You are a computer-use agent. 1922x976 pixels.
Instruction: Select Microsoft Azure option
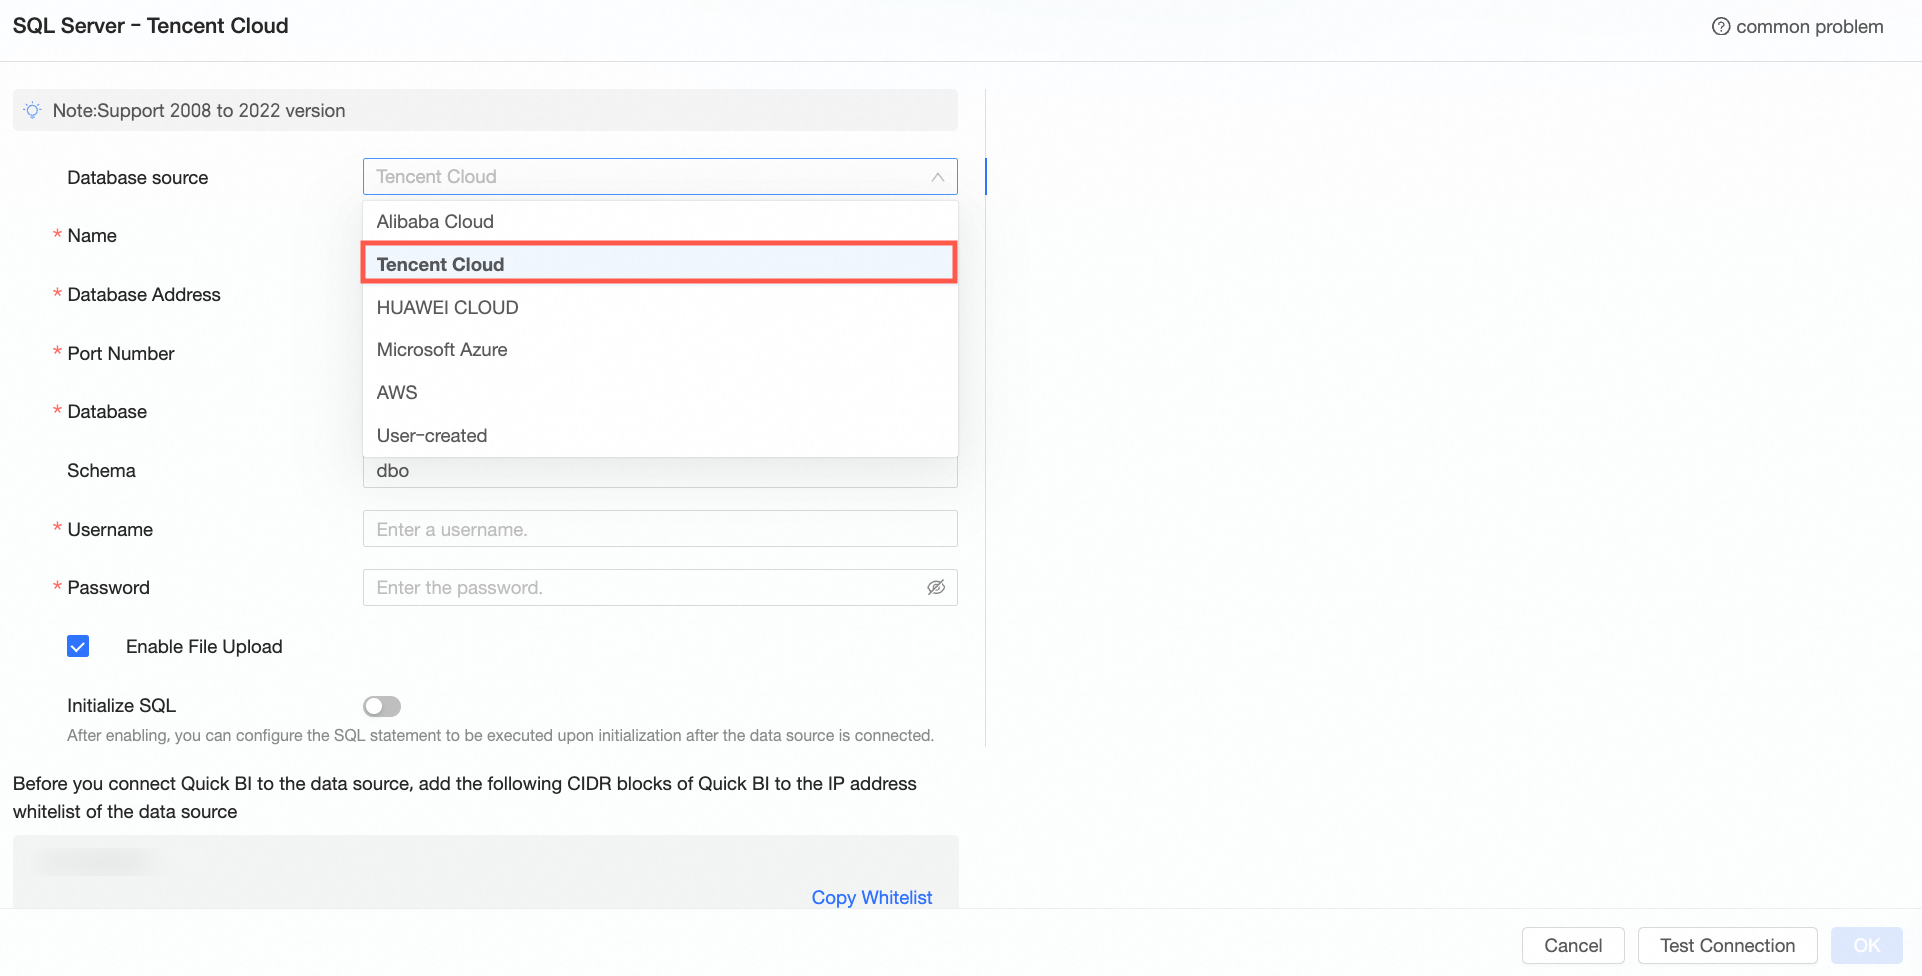660,350
